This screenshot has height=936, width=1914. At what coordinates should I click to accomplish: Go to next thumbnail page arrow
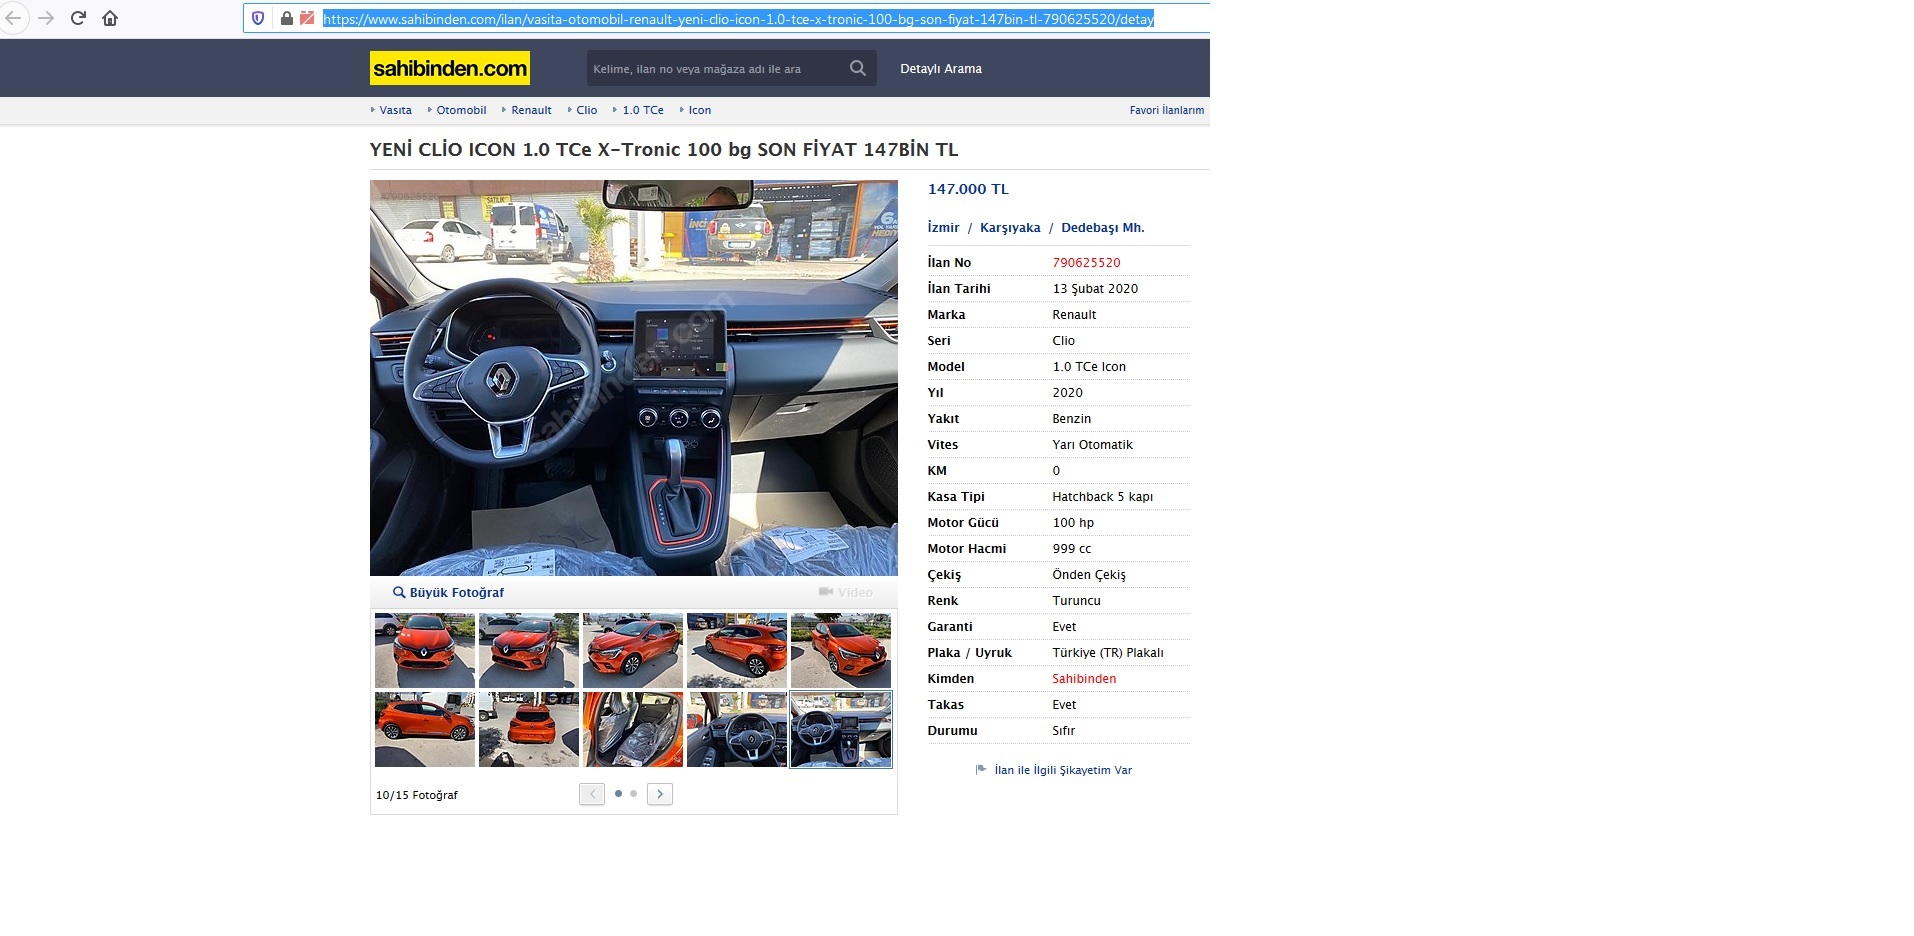[x=660, y=794]
